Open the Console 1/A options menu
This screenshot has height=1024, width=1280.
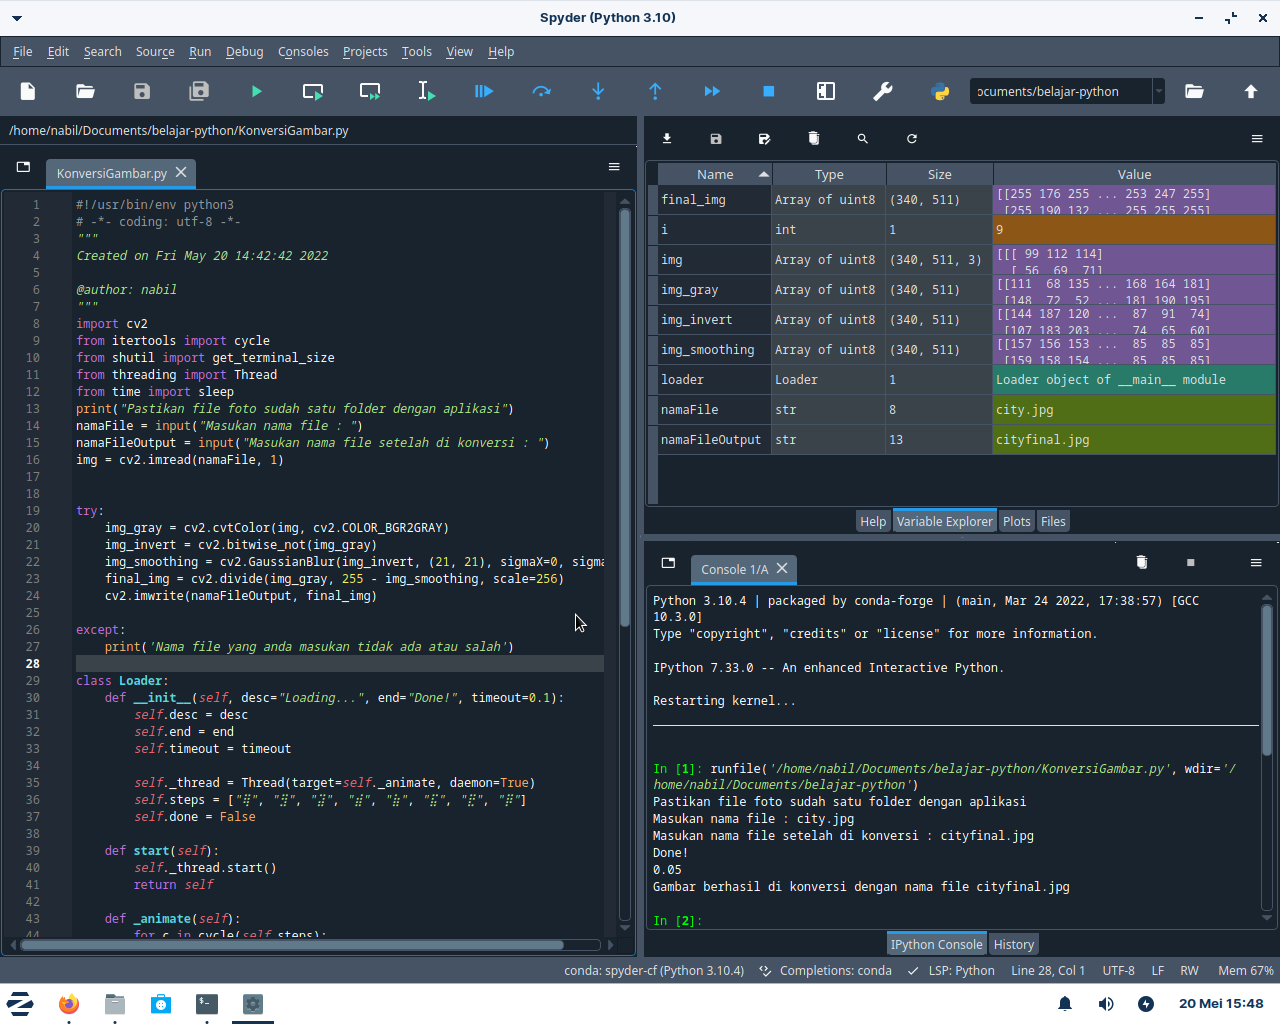pos(1256,562)
